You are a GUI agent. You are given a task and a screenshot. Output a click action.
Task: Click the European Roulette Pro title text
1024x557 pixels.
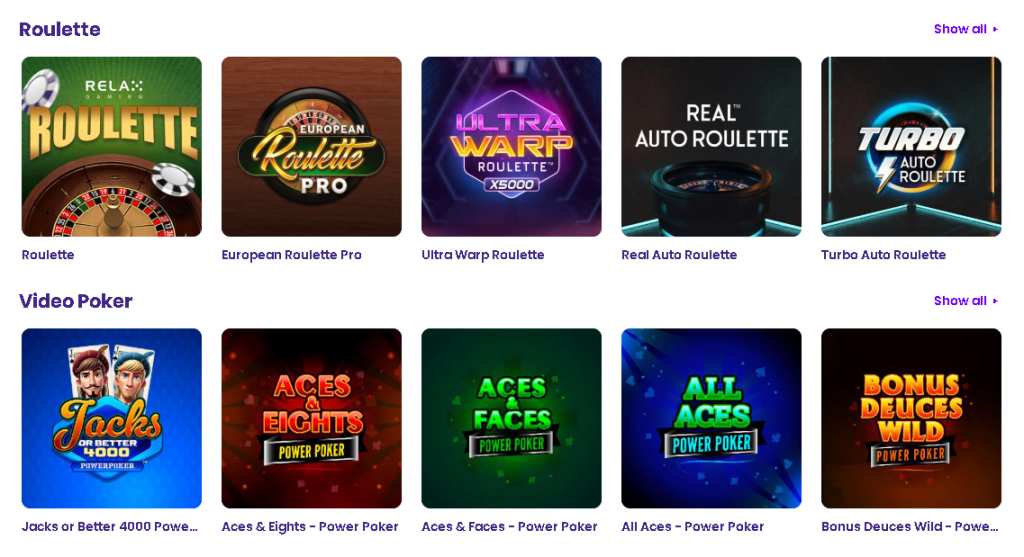pos(291,255)
